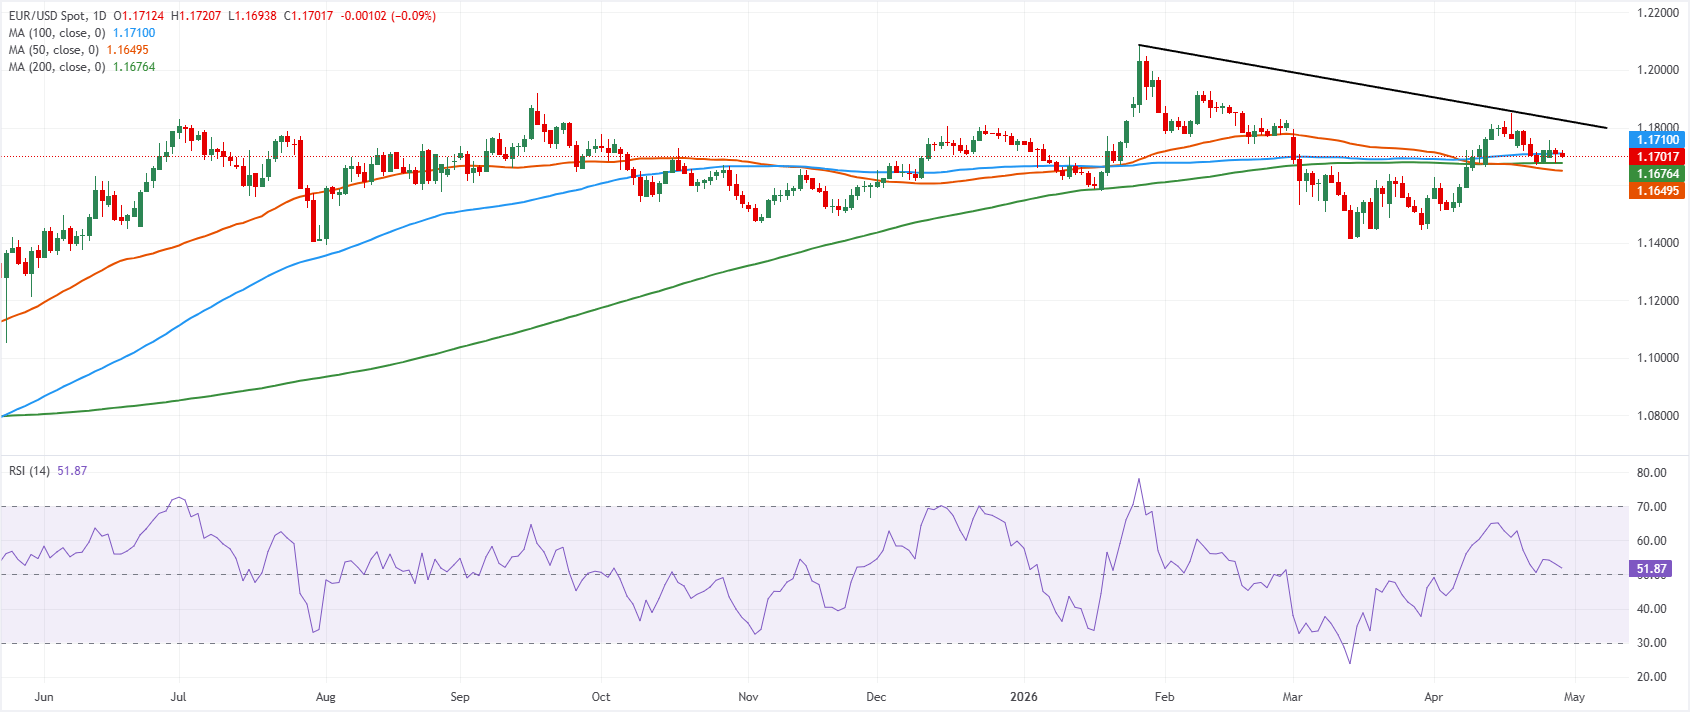Click the Jul label on time axis

pos(179,696)
